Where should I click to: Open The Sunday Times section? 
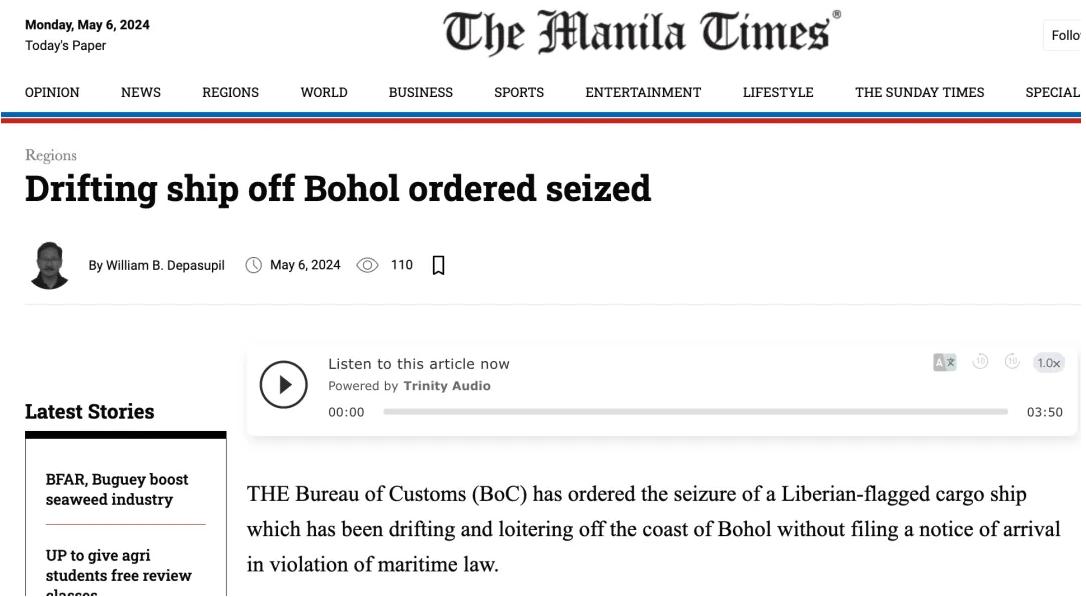pyautogui.click(x=920, y=92)
